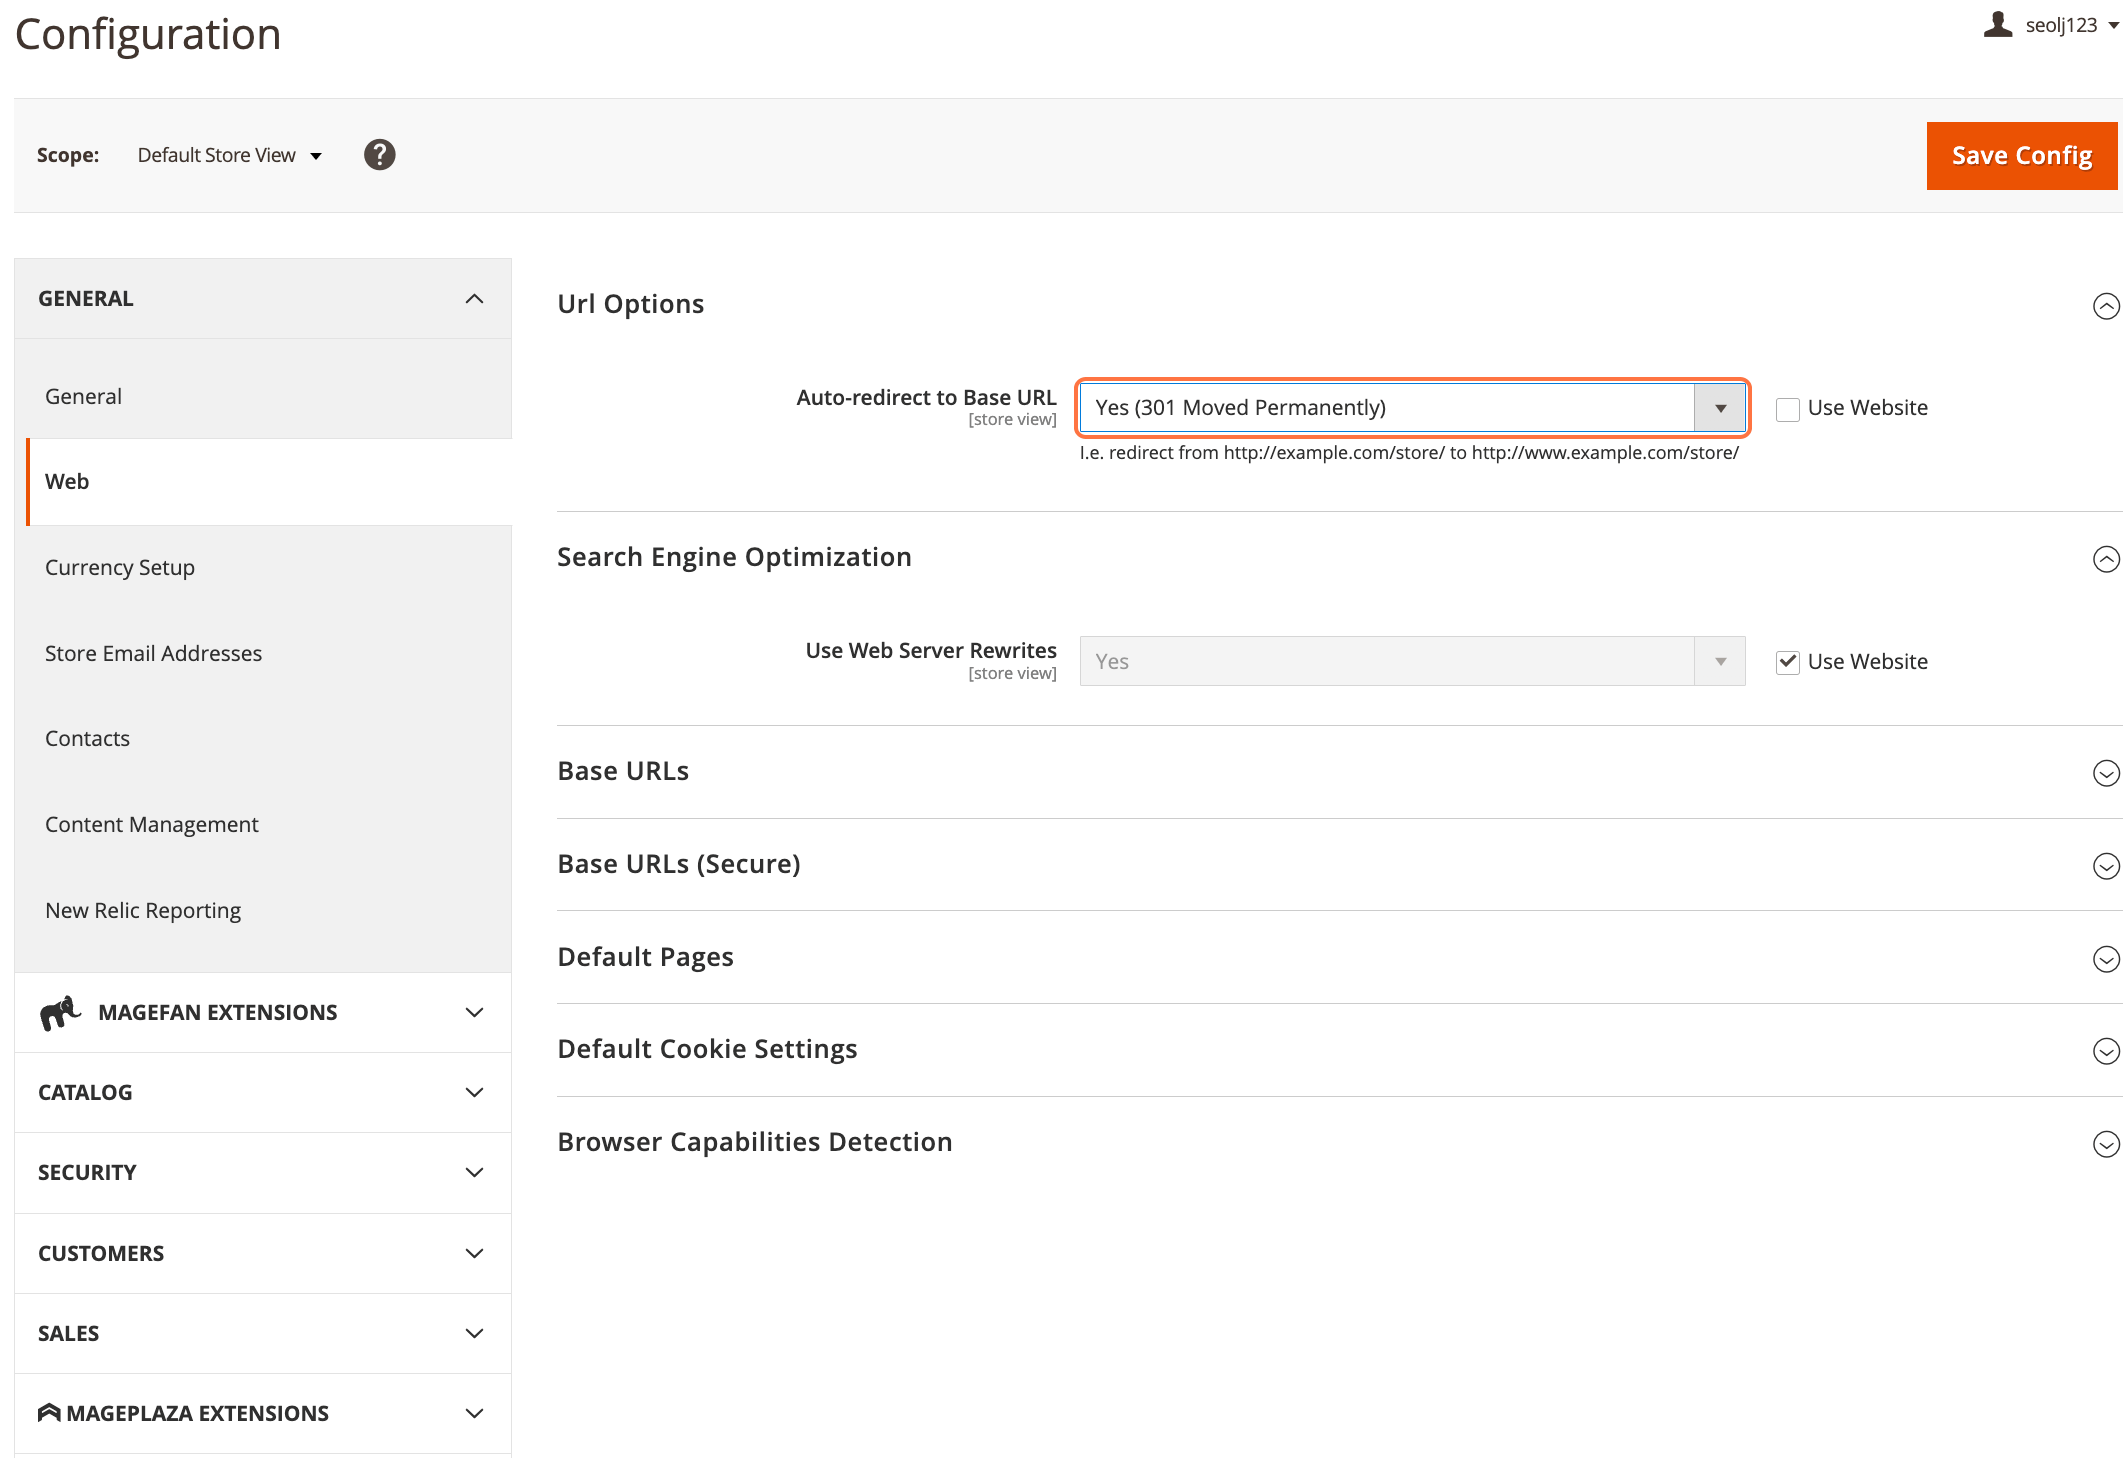Open the help tooltip next to Scope

379,154
